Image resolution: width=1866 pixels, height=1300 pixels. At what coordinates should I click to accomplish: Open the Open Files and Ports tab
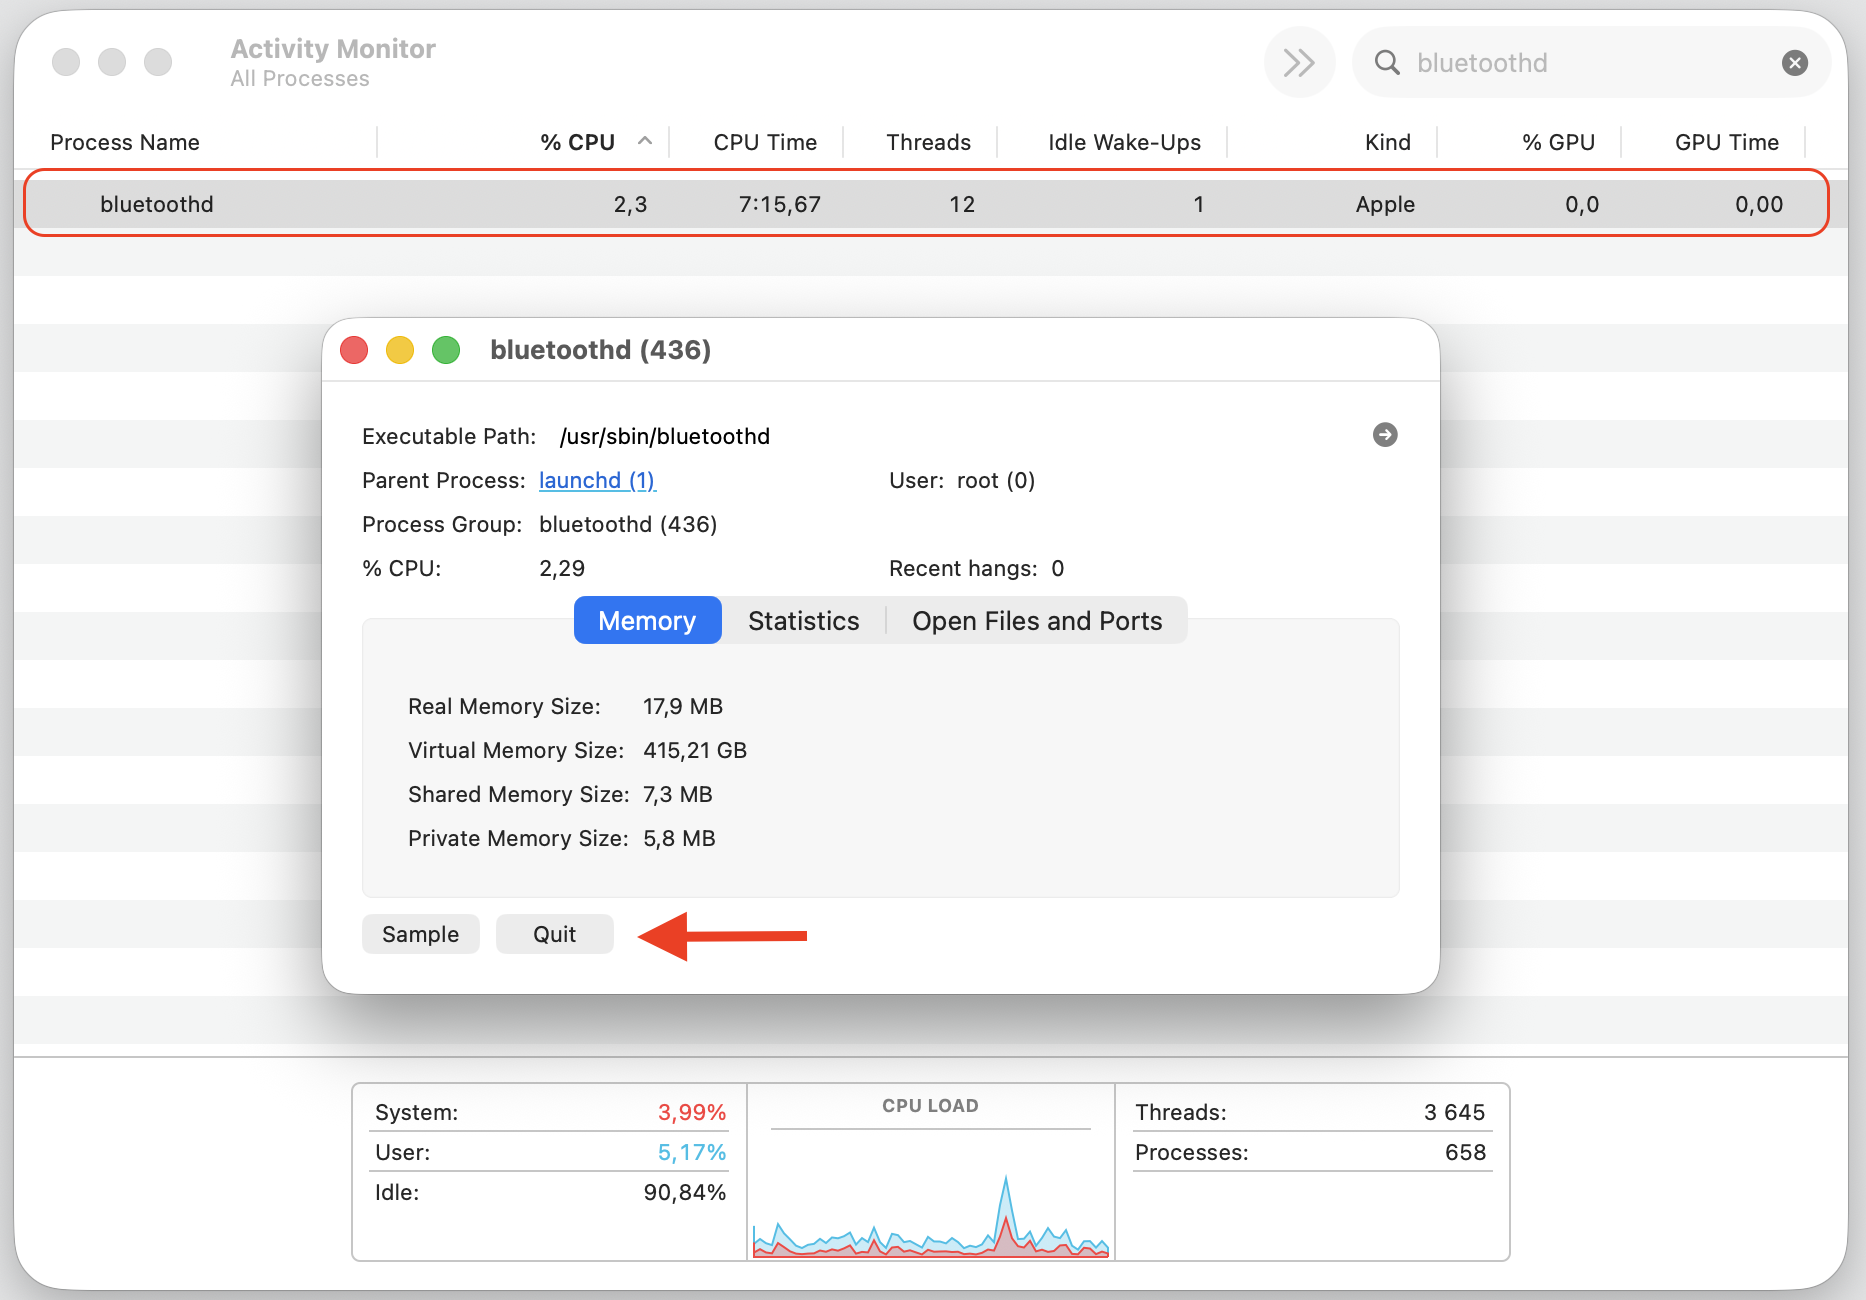point(1037,621)
